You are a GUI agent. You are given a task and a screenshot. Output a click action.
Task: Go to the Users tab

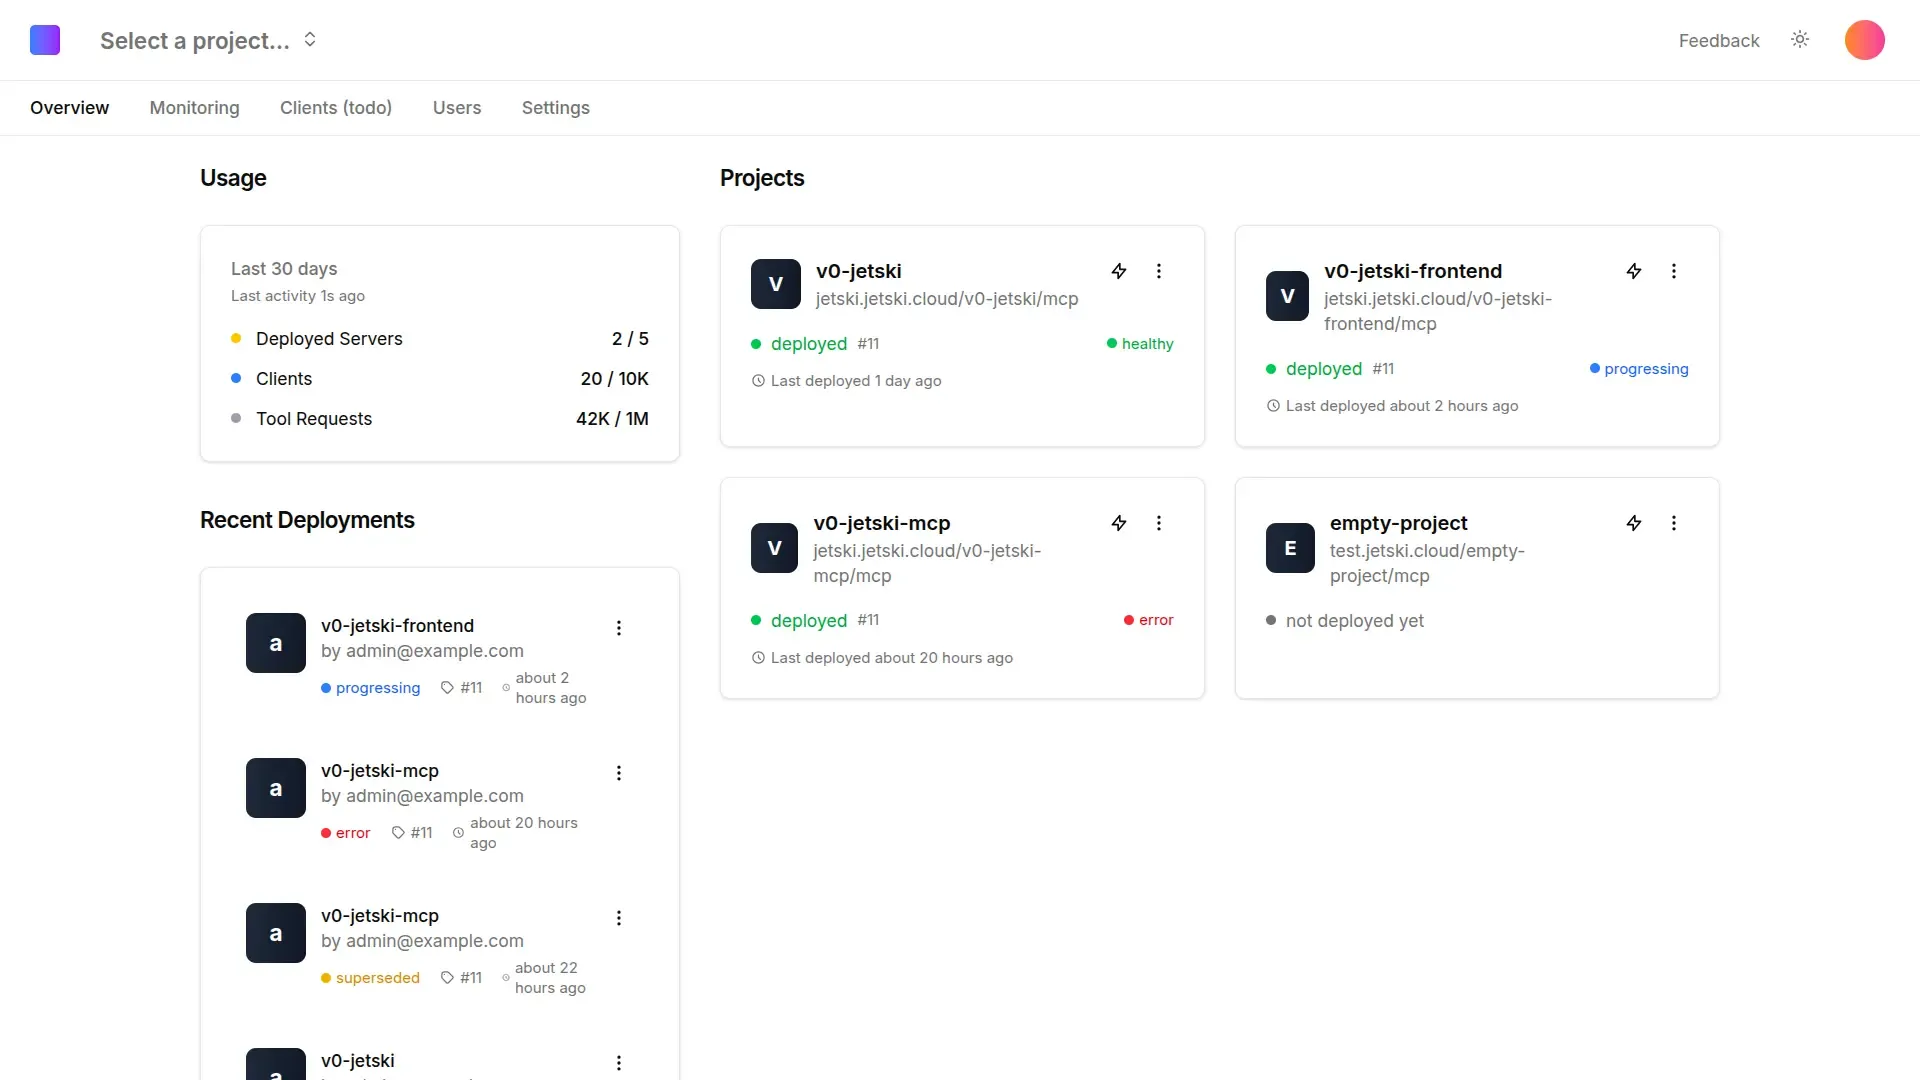click(x=457, y=107)
